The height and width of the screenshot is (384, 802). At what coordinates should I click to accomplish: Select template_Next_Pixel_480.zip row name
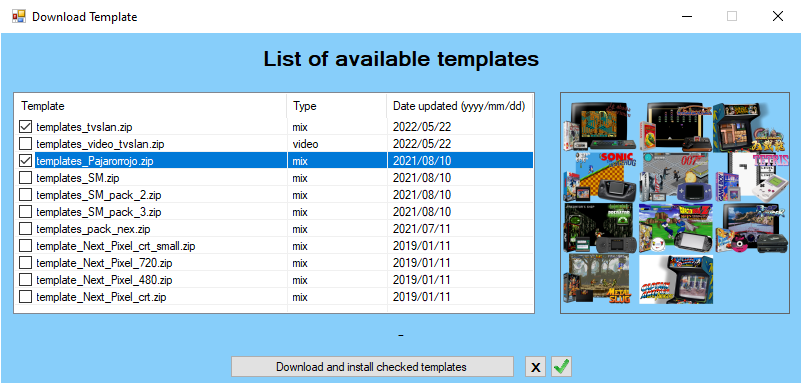(104, 280)
